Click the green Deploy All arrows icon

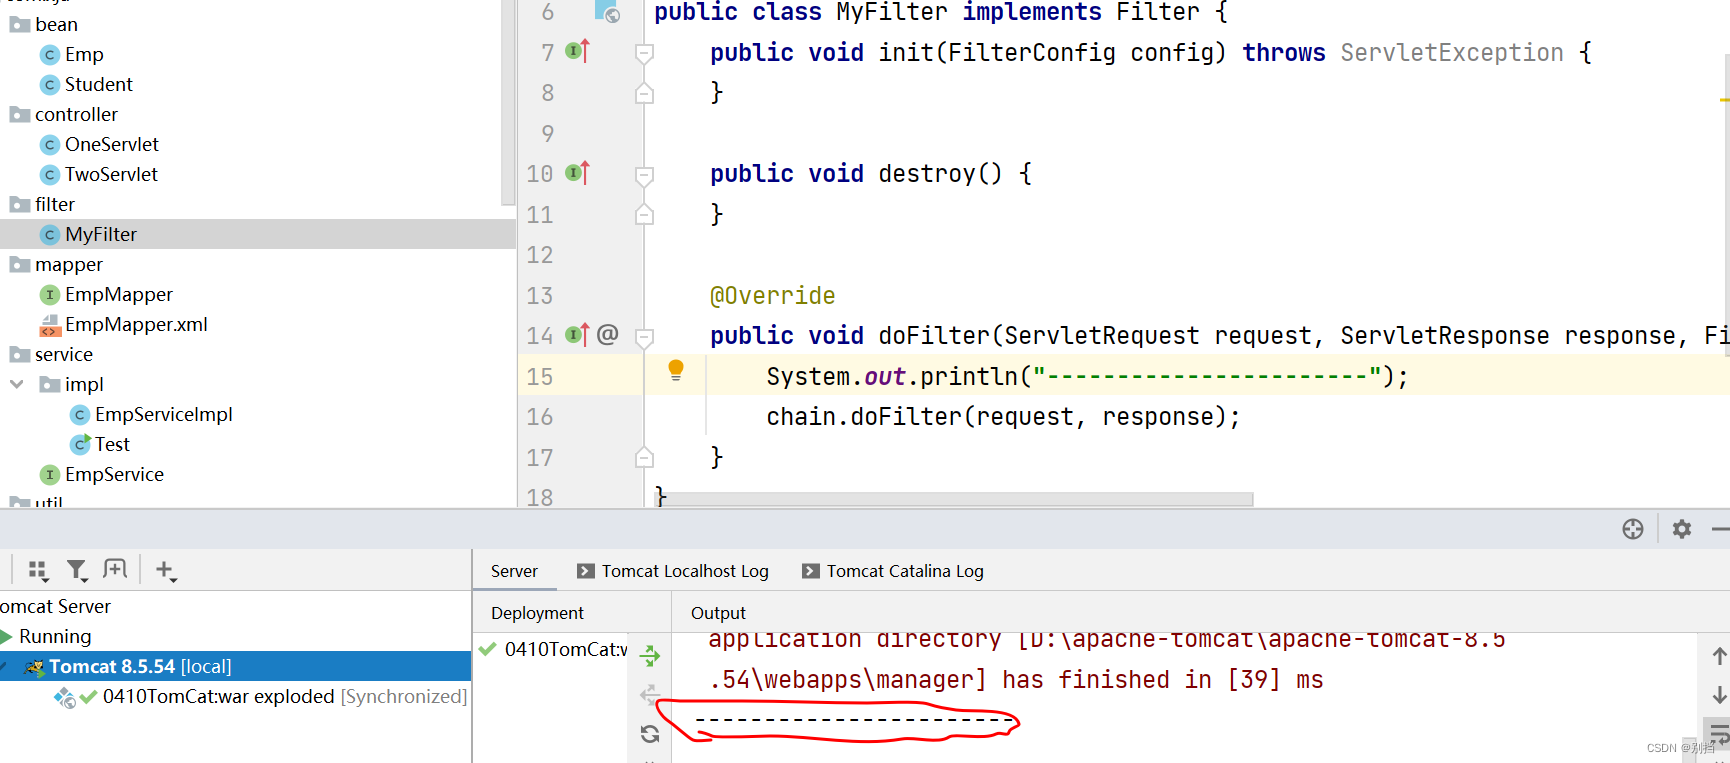[650, 656]
